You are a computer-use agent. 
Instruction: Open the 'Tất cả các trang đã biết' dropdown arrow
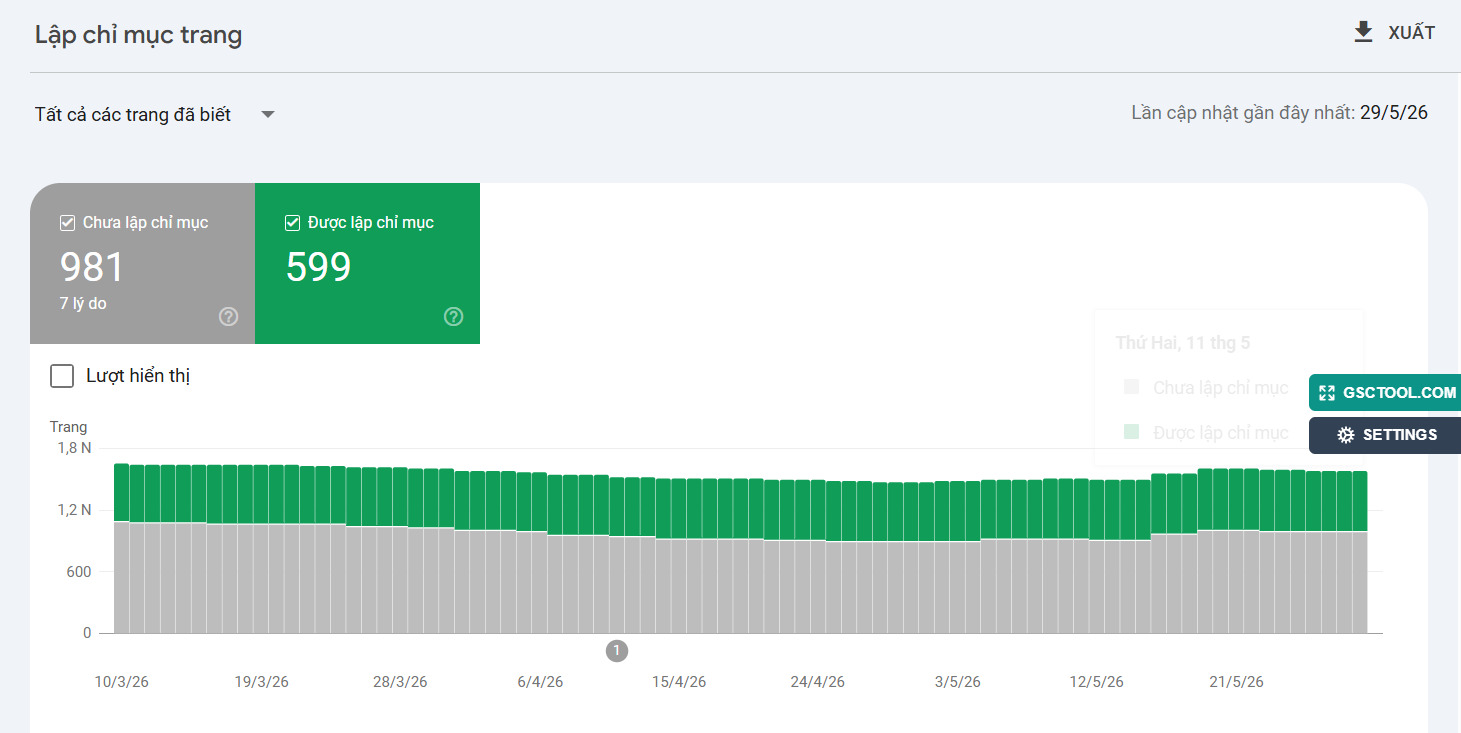click(x=267, y=115)
